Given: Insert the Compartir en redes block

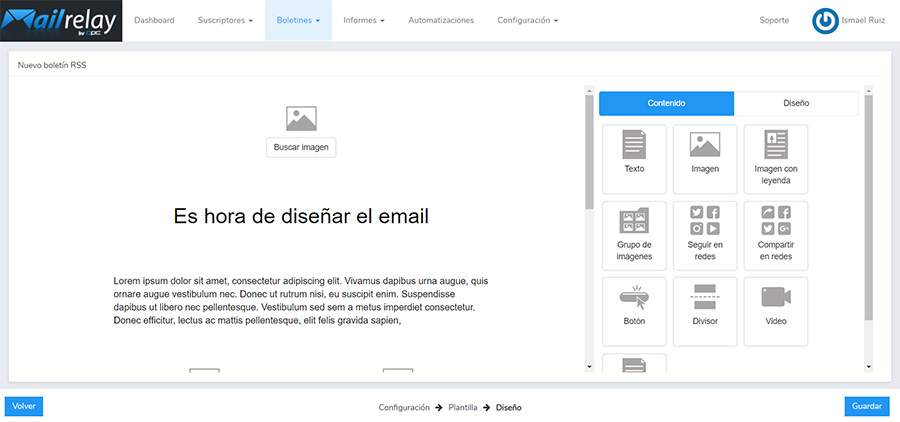Looking at the screenshot, I should point(776,235).
